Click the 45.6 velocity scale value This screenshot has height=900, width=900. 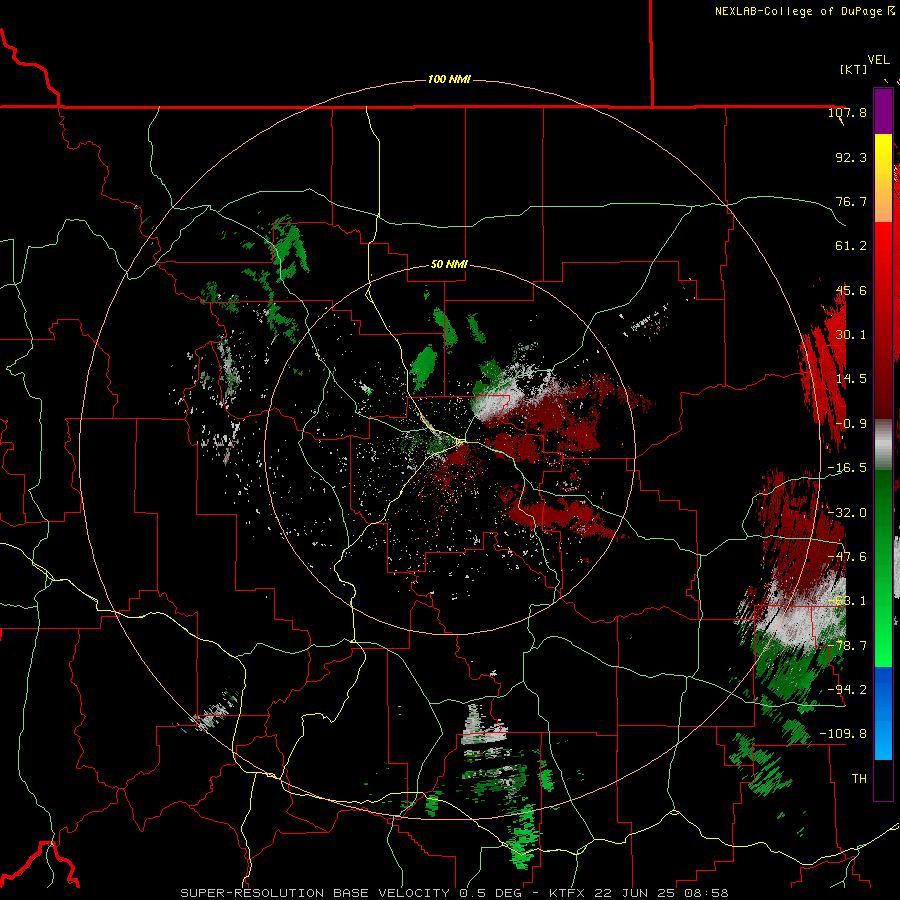(x=851, y=290)
